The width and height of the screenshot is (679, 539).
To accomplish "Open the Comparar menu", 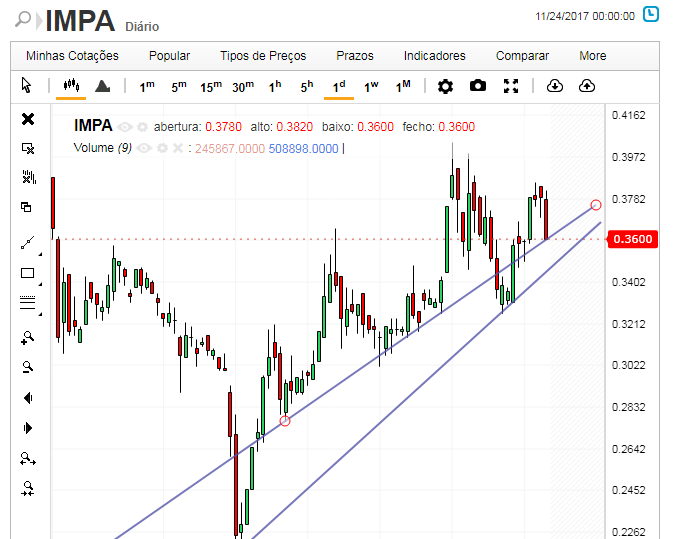I will [522, 56].
